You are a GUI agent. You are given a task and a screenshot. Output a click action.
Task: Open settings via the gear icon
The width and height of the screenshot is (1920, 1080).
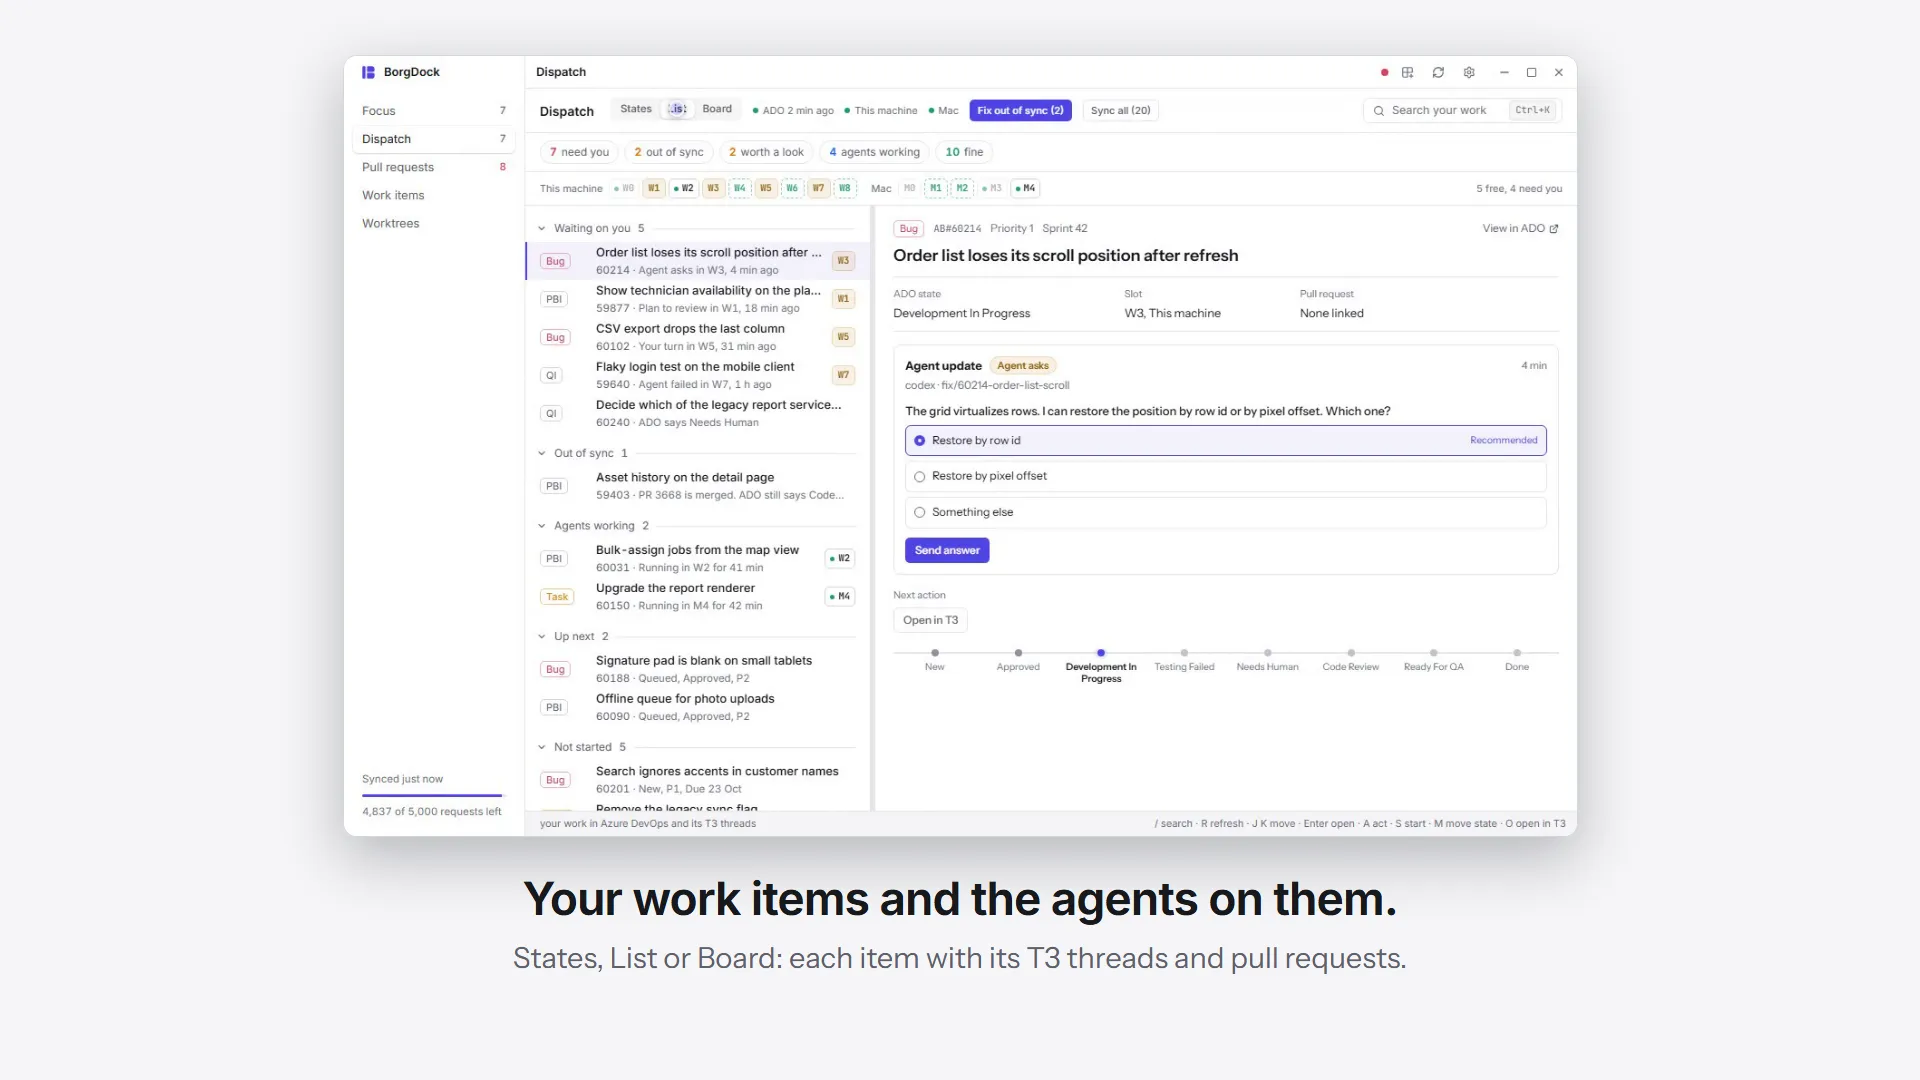point(1469,72)
